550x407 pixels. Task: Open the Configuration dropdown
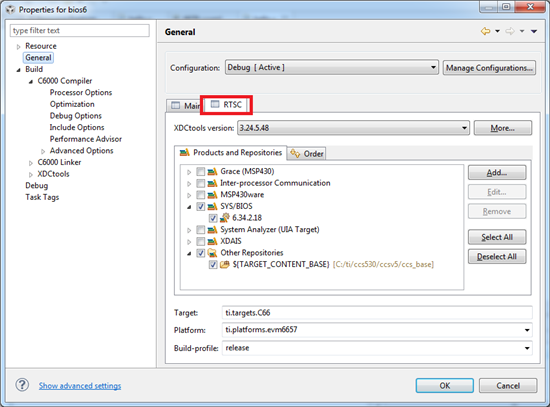click(332, 67)
